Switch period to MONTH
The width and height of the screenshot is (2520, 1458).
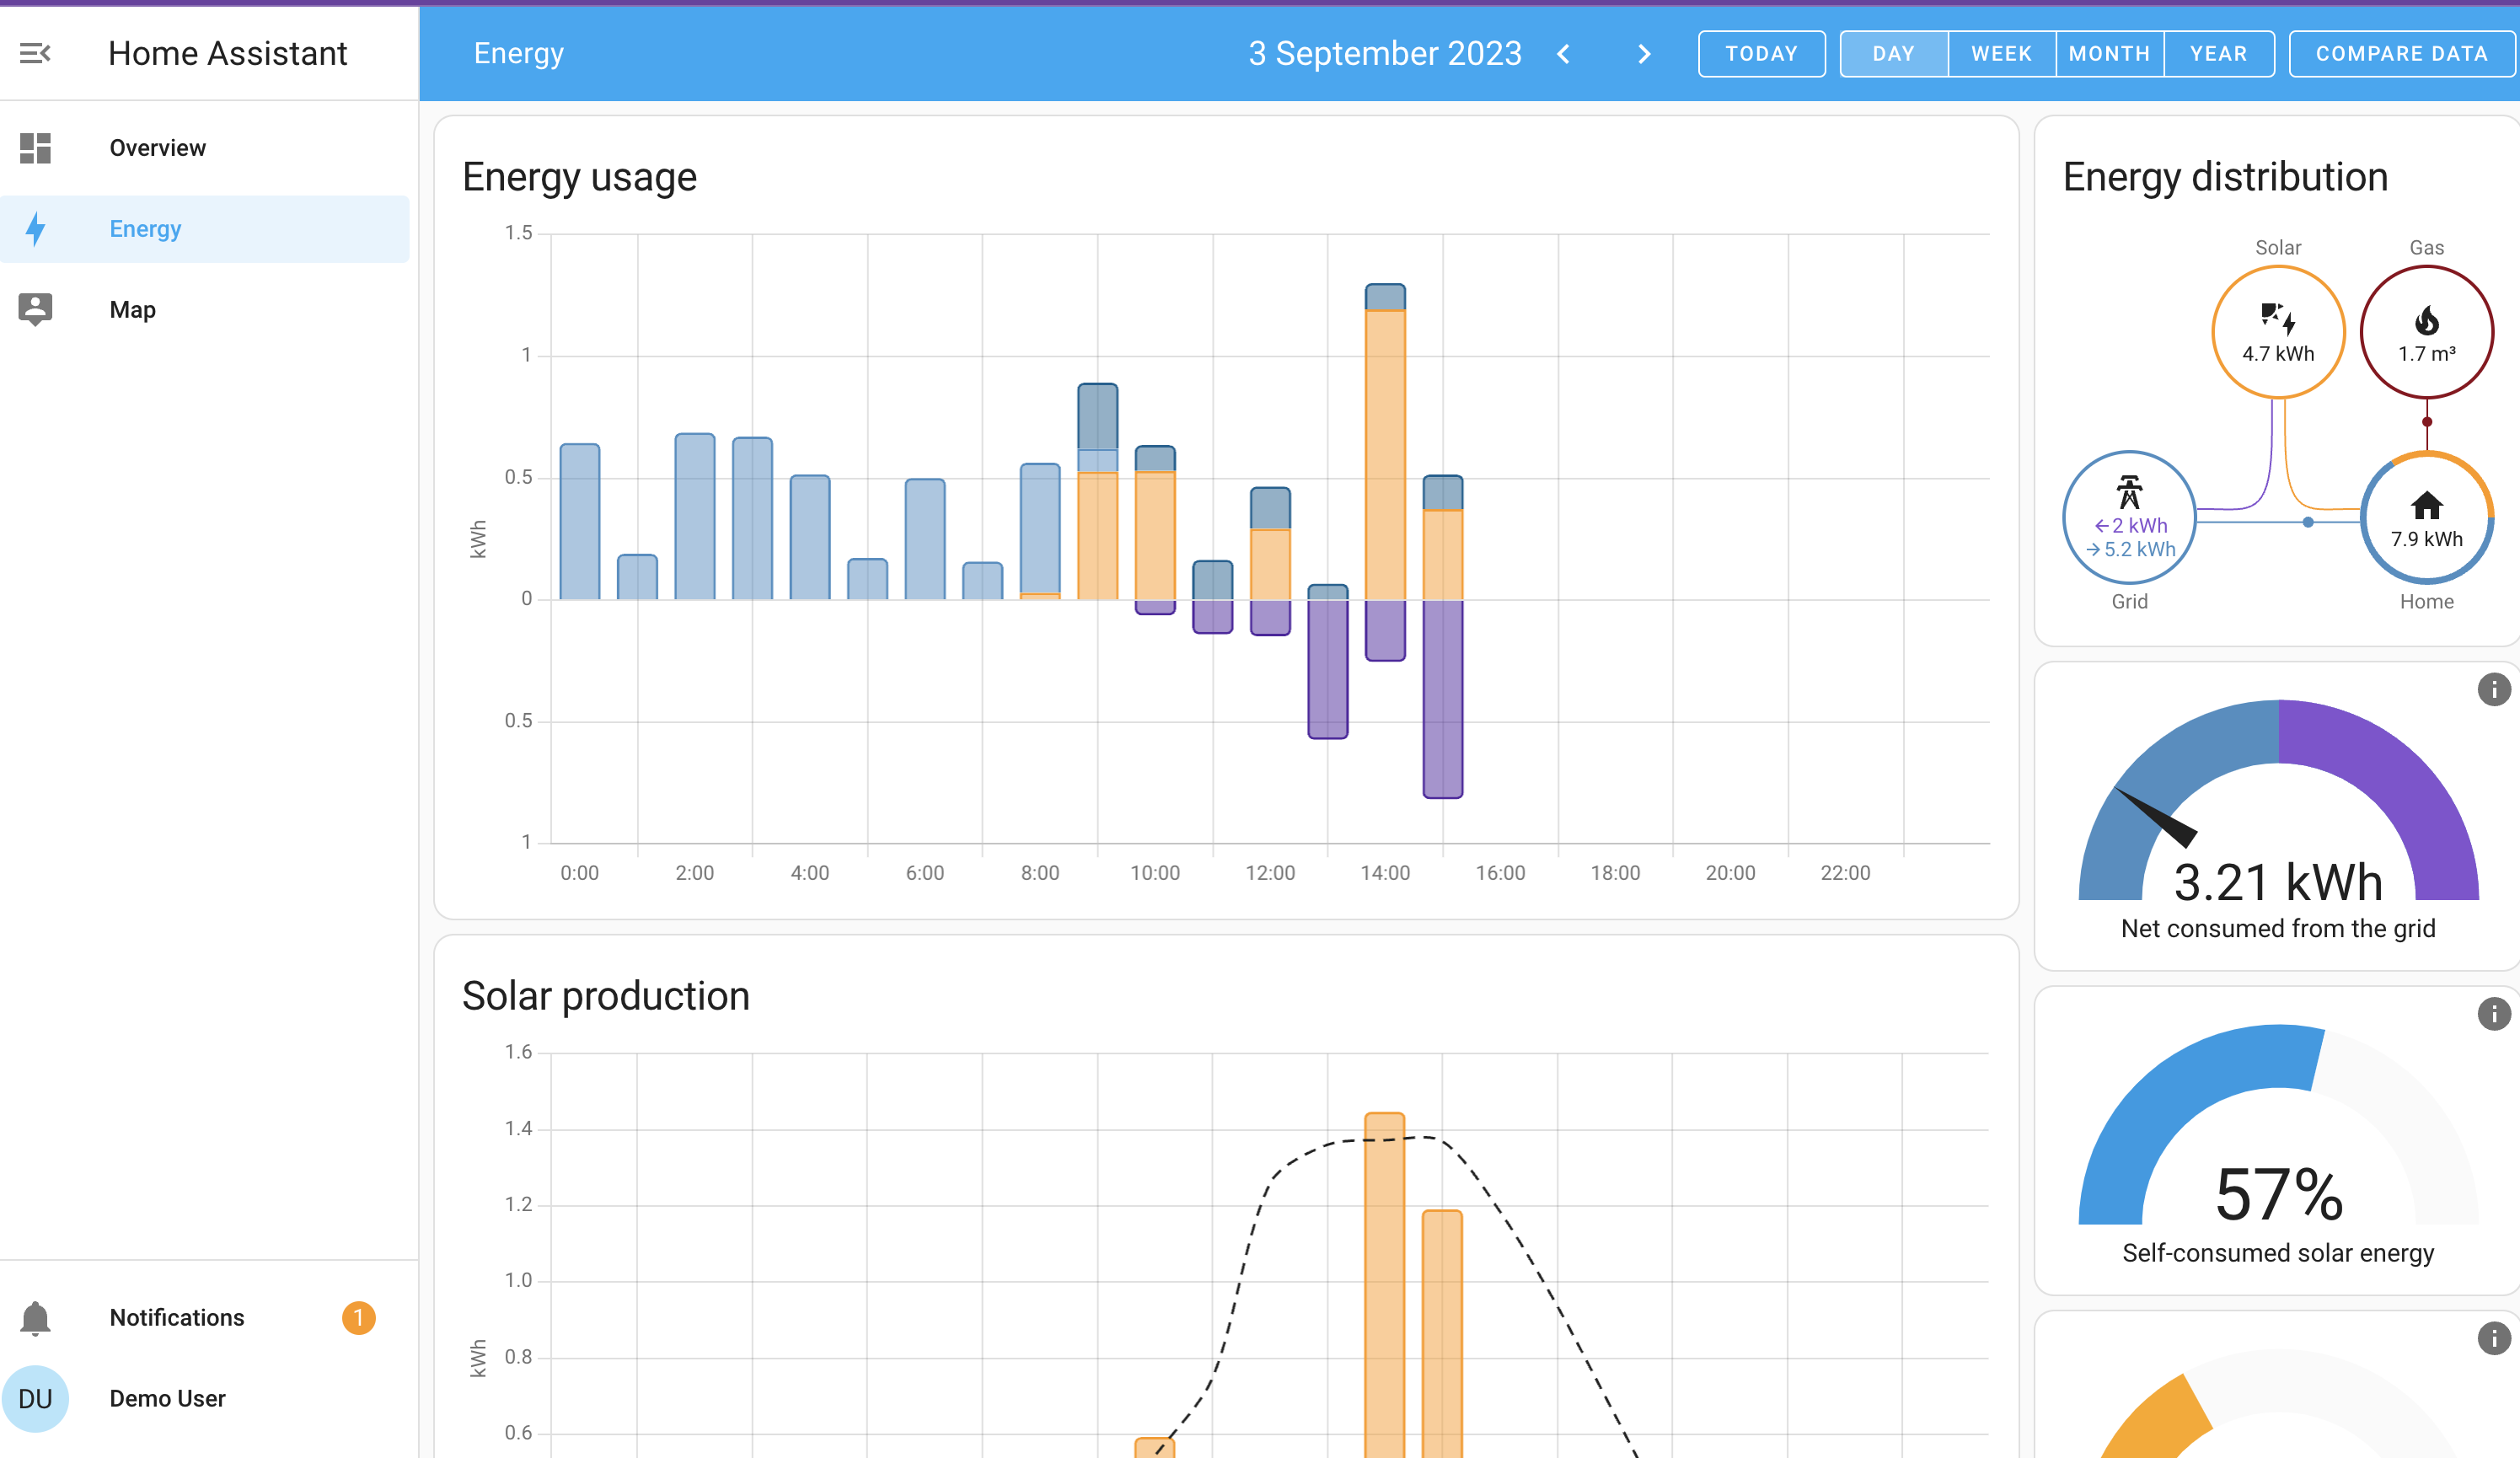point(2109,54)
